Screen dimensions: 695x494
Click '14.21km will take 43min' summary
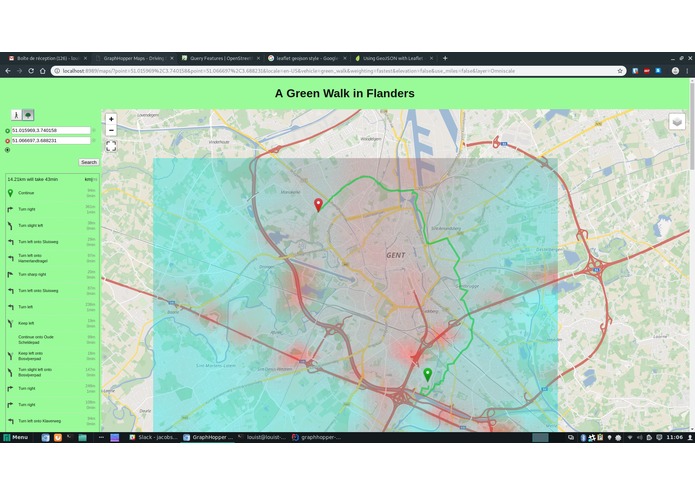pyautogui.click(x=33, y=179)
